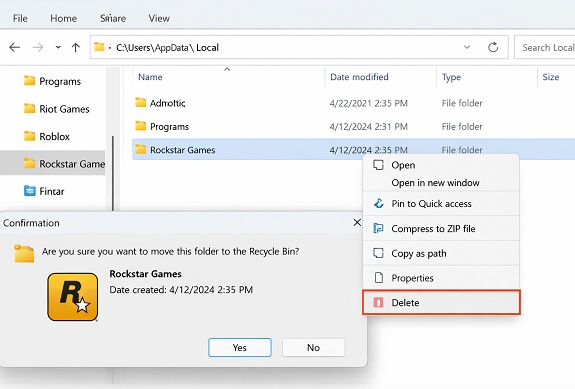This screenshot has width=575, height=389.
Task: Select the Programs folder in file list
Action: pos(354,126)
